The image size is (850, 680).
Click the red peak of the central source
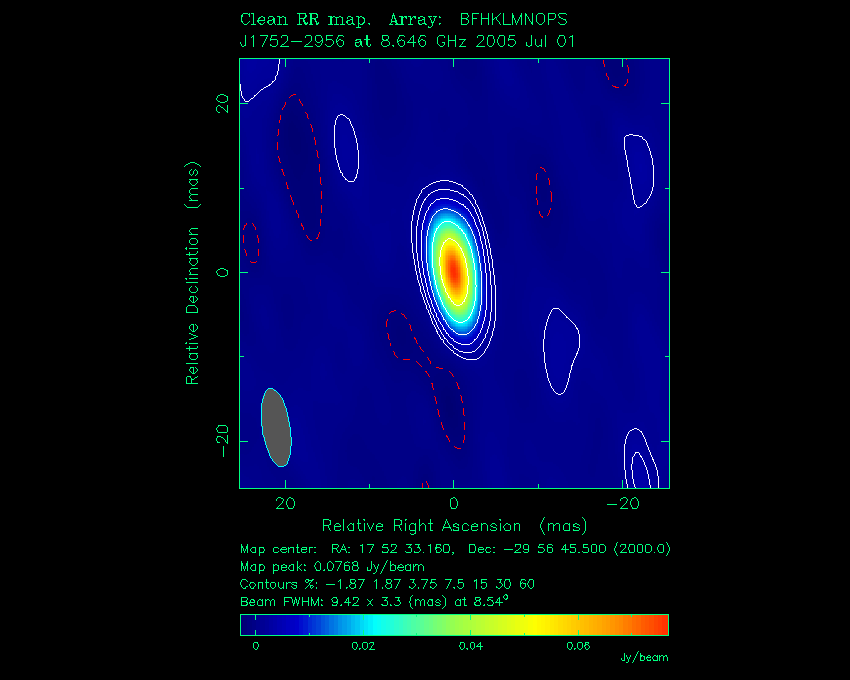pyautogui.click(x=454, y=271)
